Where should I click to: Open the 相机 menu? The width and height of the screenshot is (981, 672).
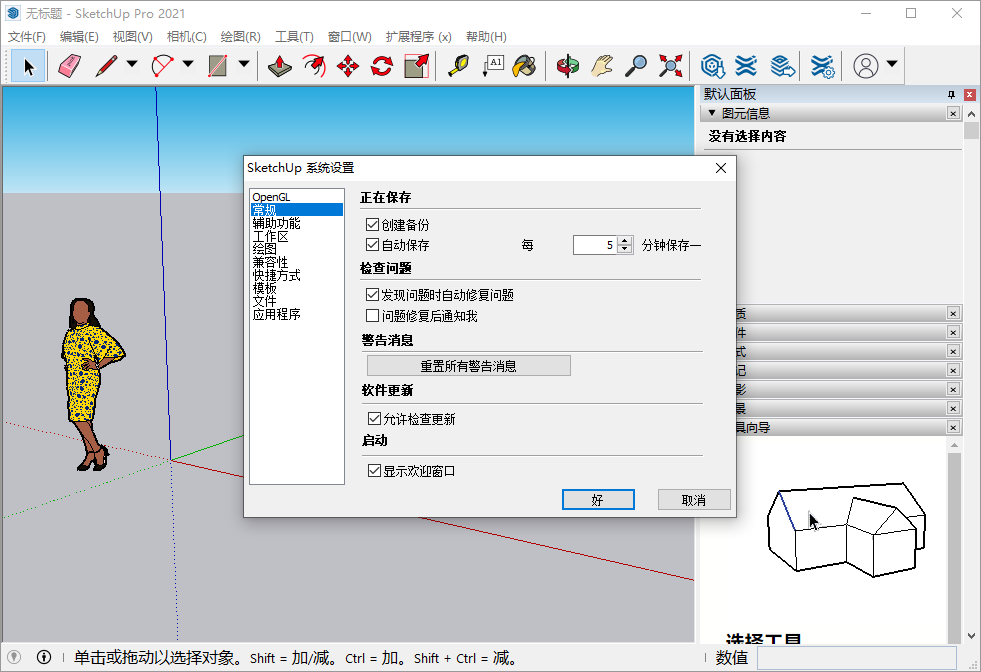tap(185, 36)
